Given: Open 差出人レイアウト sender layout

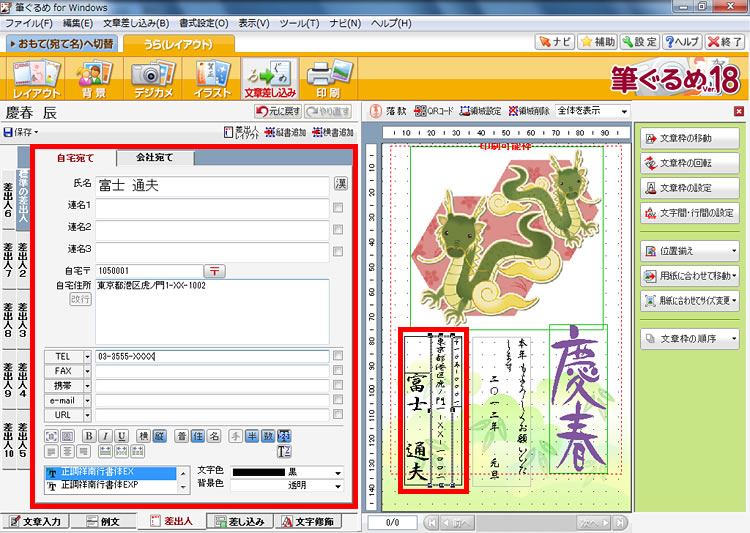Looking at the screenshot, I should pos(241,132).
